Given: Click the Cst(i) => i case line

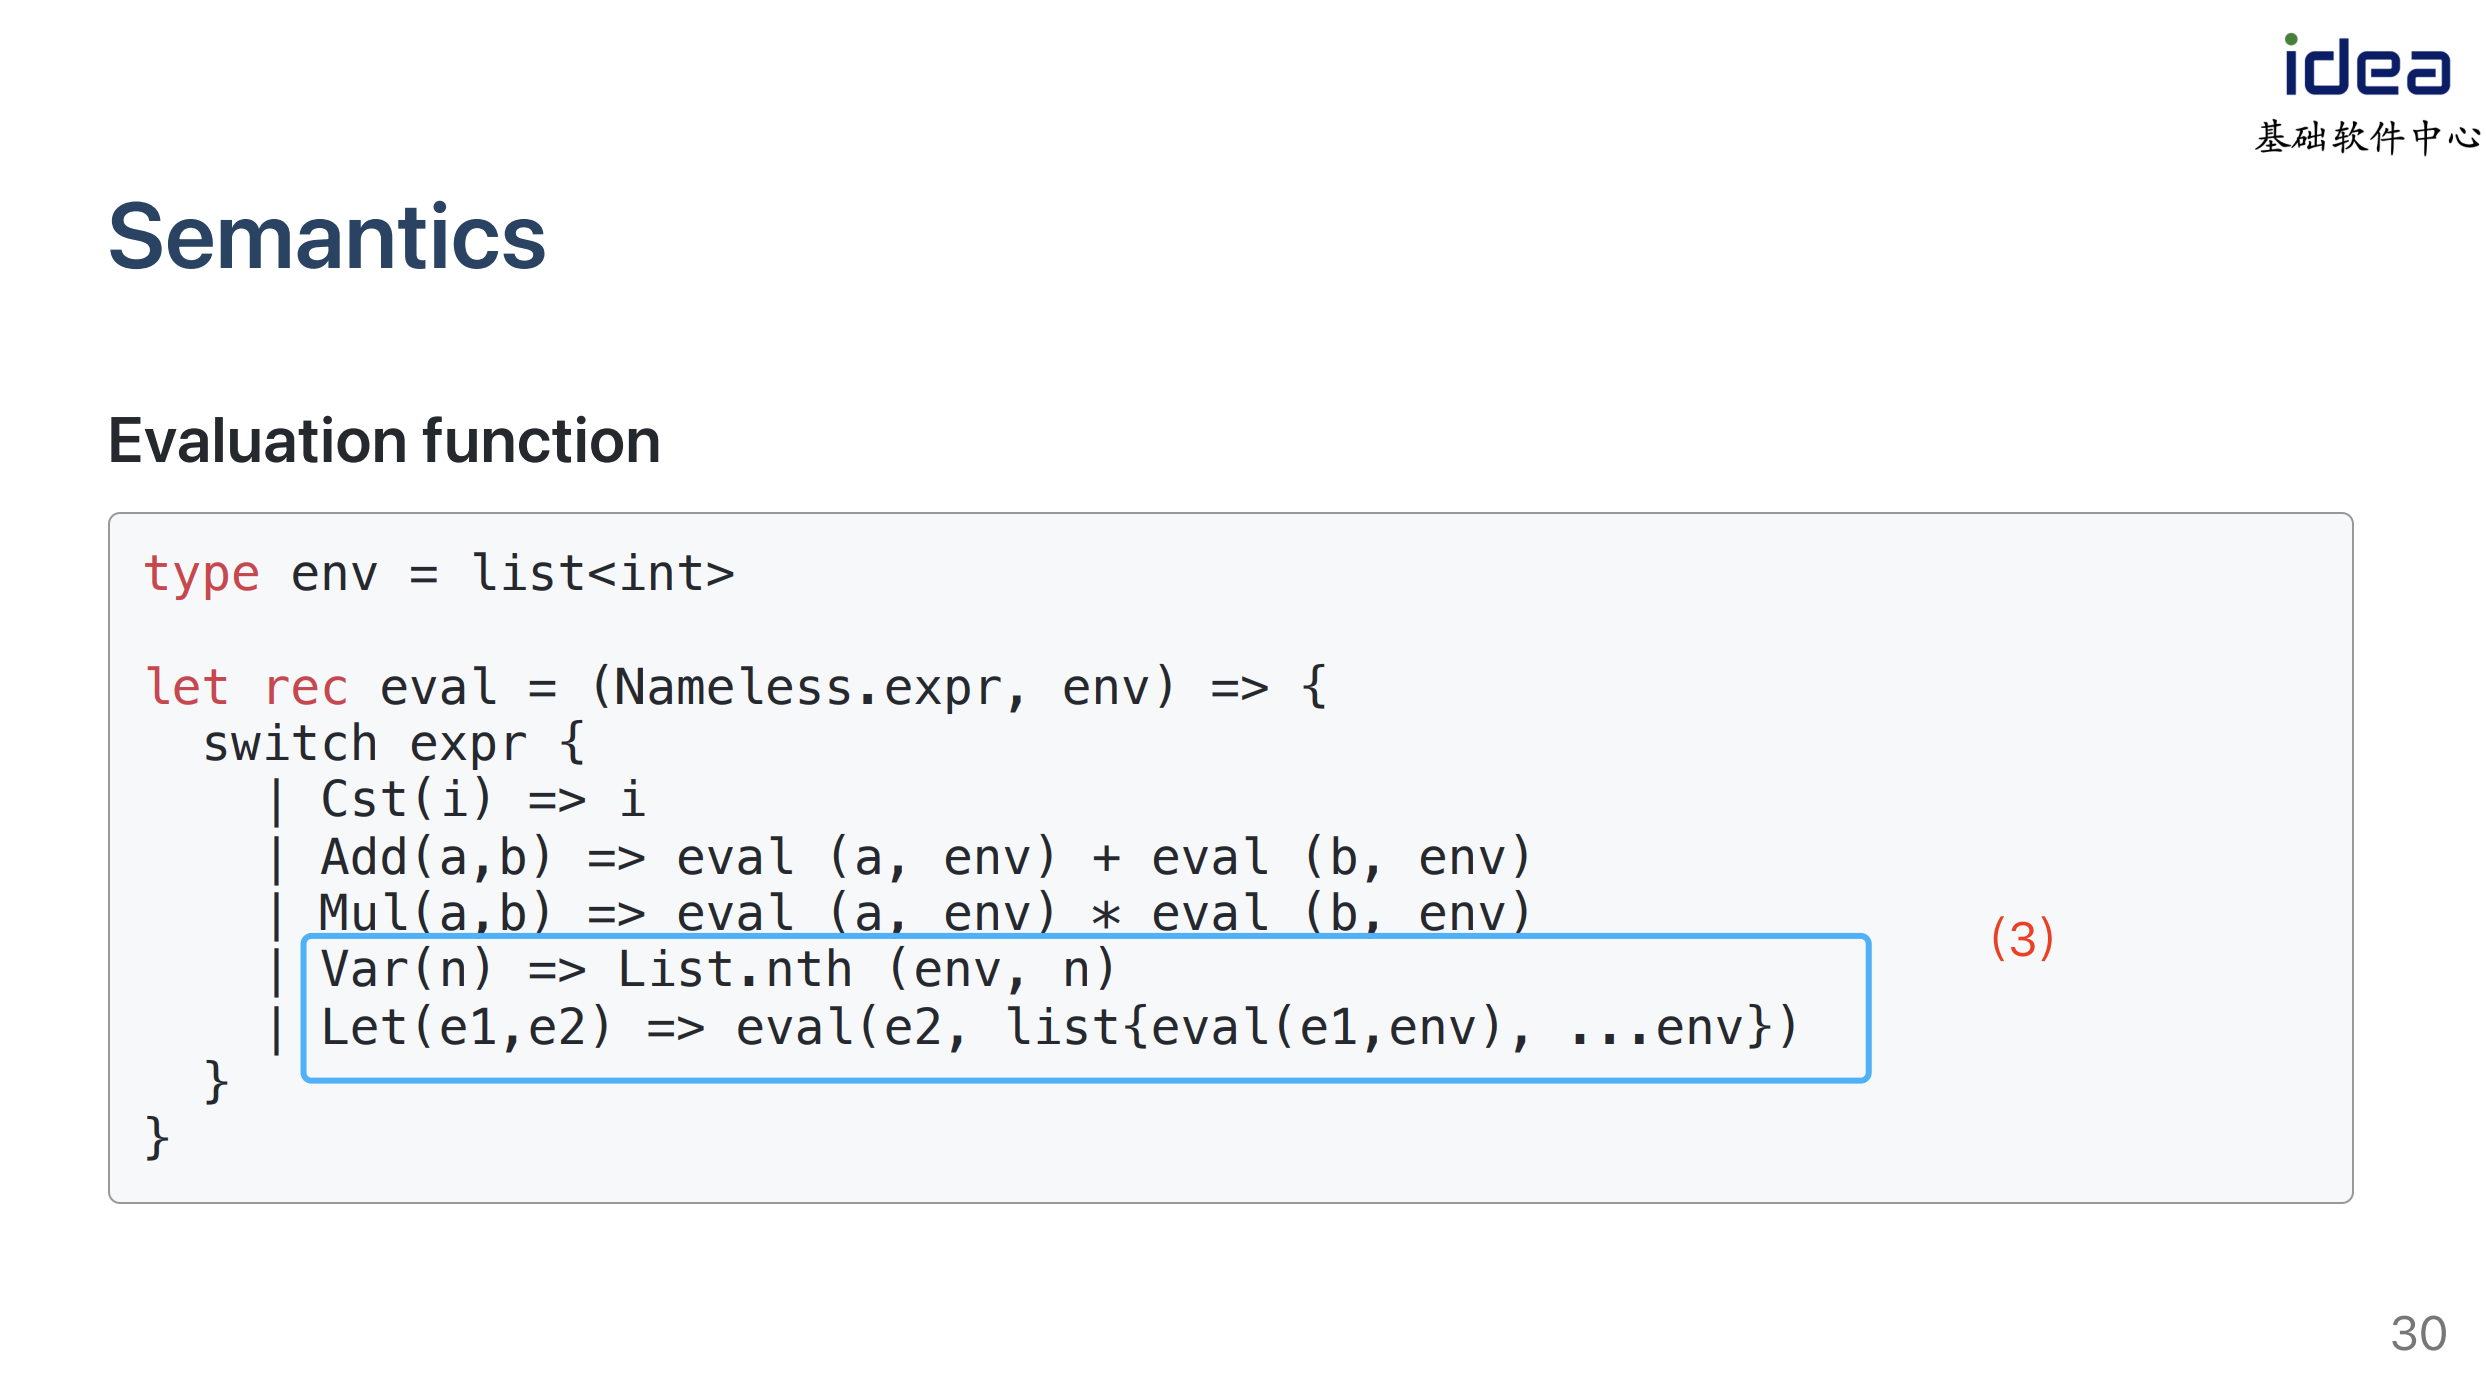Looking at the screenshot, I should [483, 800].
